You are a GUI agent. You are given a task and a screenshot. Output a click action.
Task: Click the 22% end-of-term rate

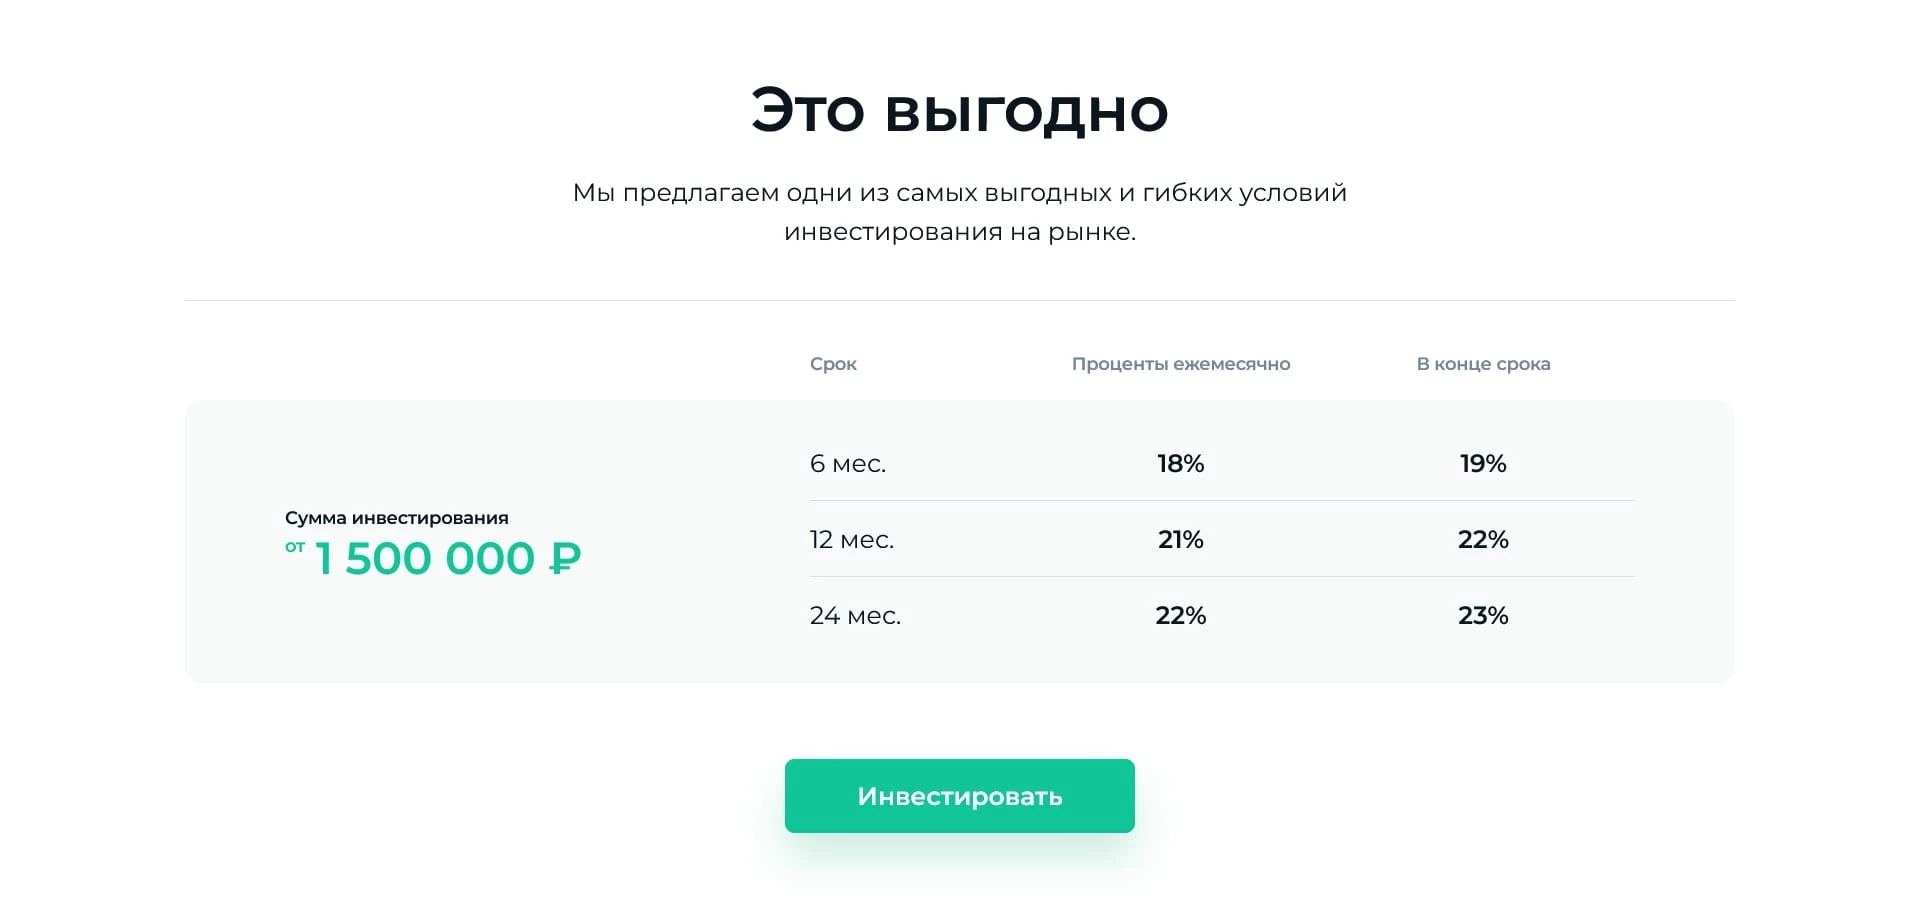click(x=1483, y=539)
